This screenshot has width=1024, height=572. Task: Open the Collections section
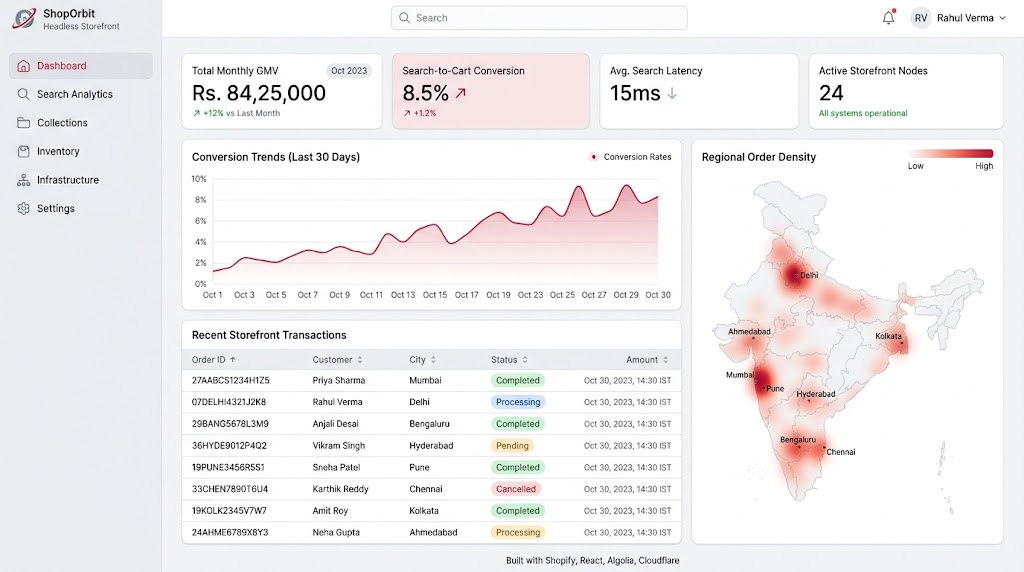pyautogui.click(x=81, y=123)
